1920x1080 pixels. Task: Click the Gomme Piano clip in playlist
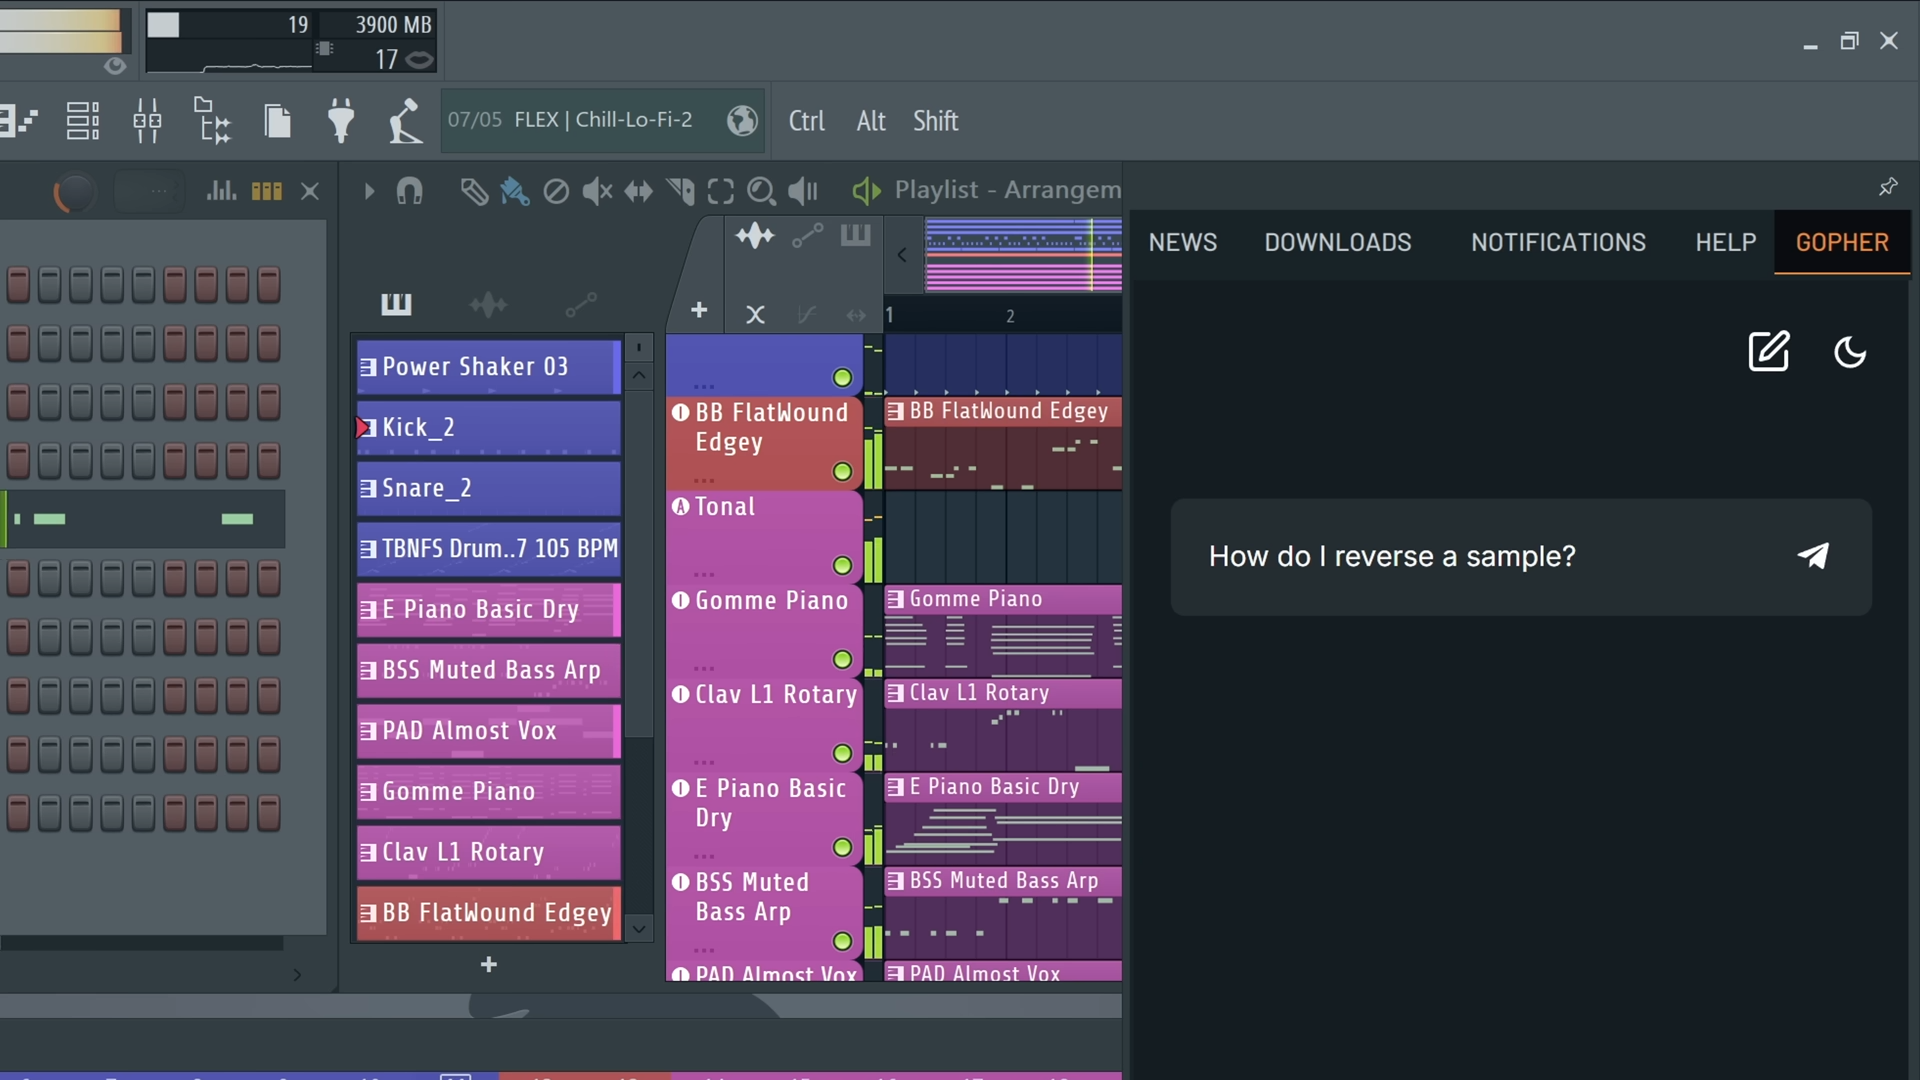[x=1003, y=632]
